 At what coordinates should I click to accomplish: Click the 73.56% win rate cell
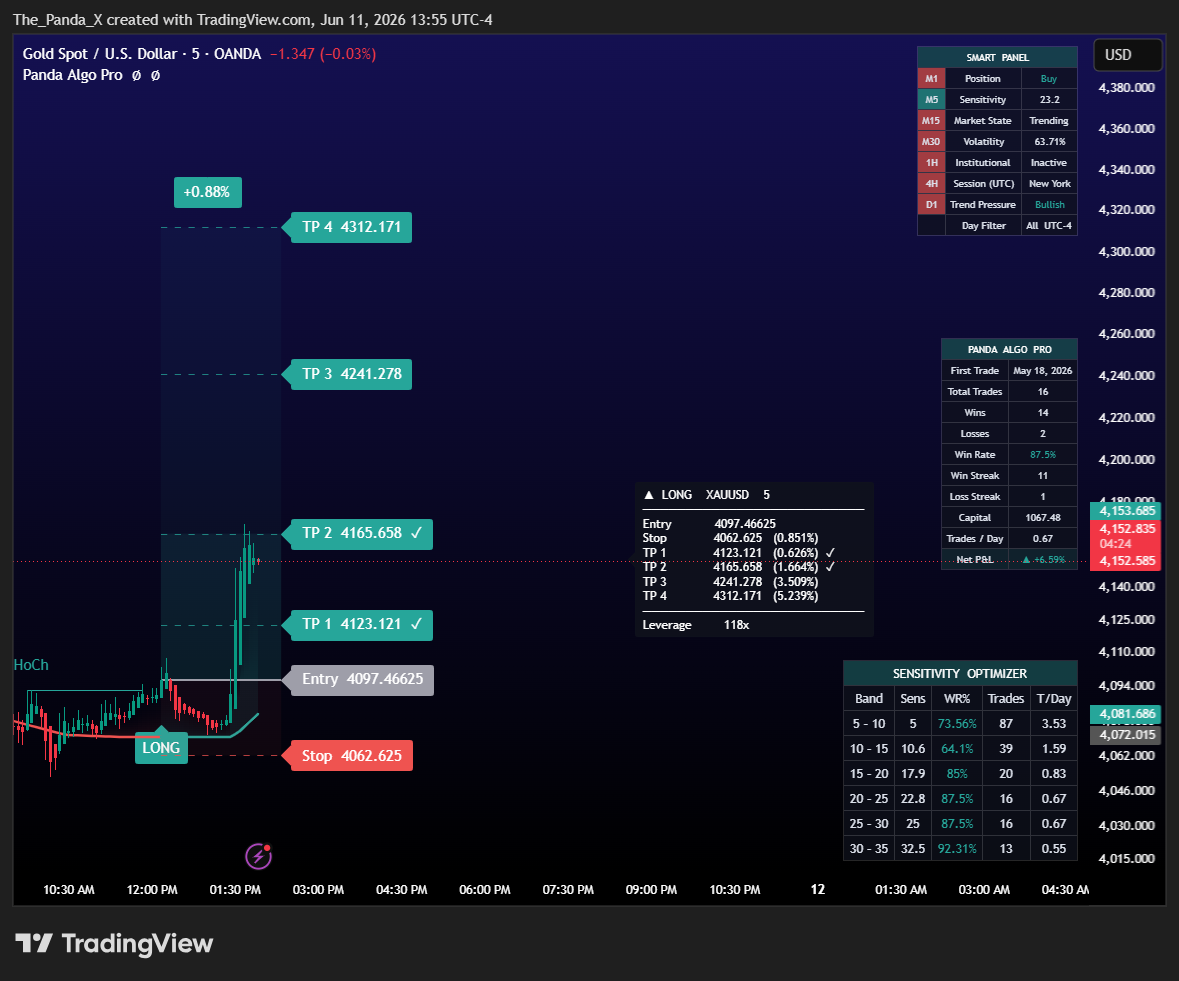(957, 724)
